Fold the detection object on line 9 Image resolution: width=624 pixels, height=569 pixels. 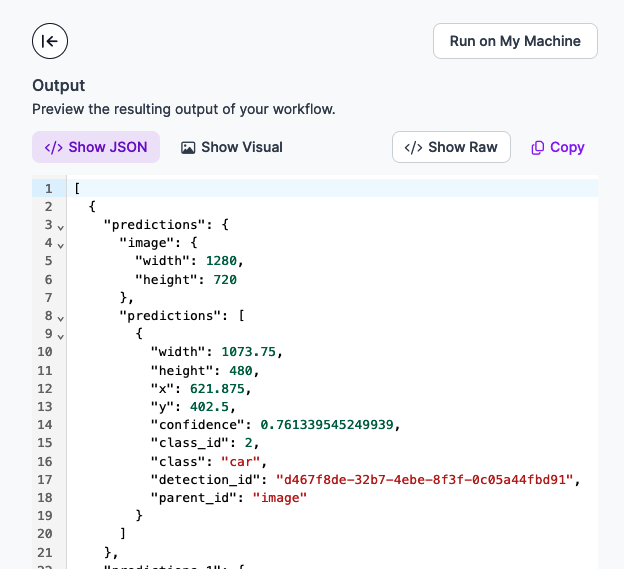pyautogui.click(x=61, y=334)
